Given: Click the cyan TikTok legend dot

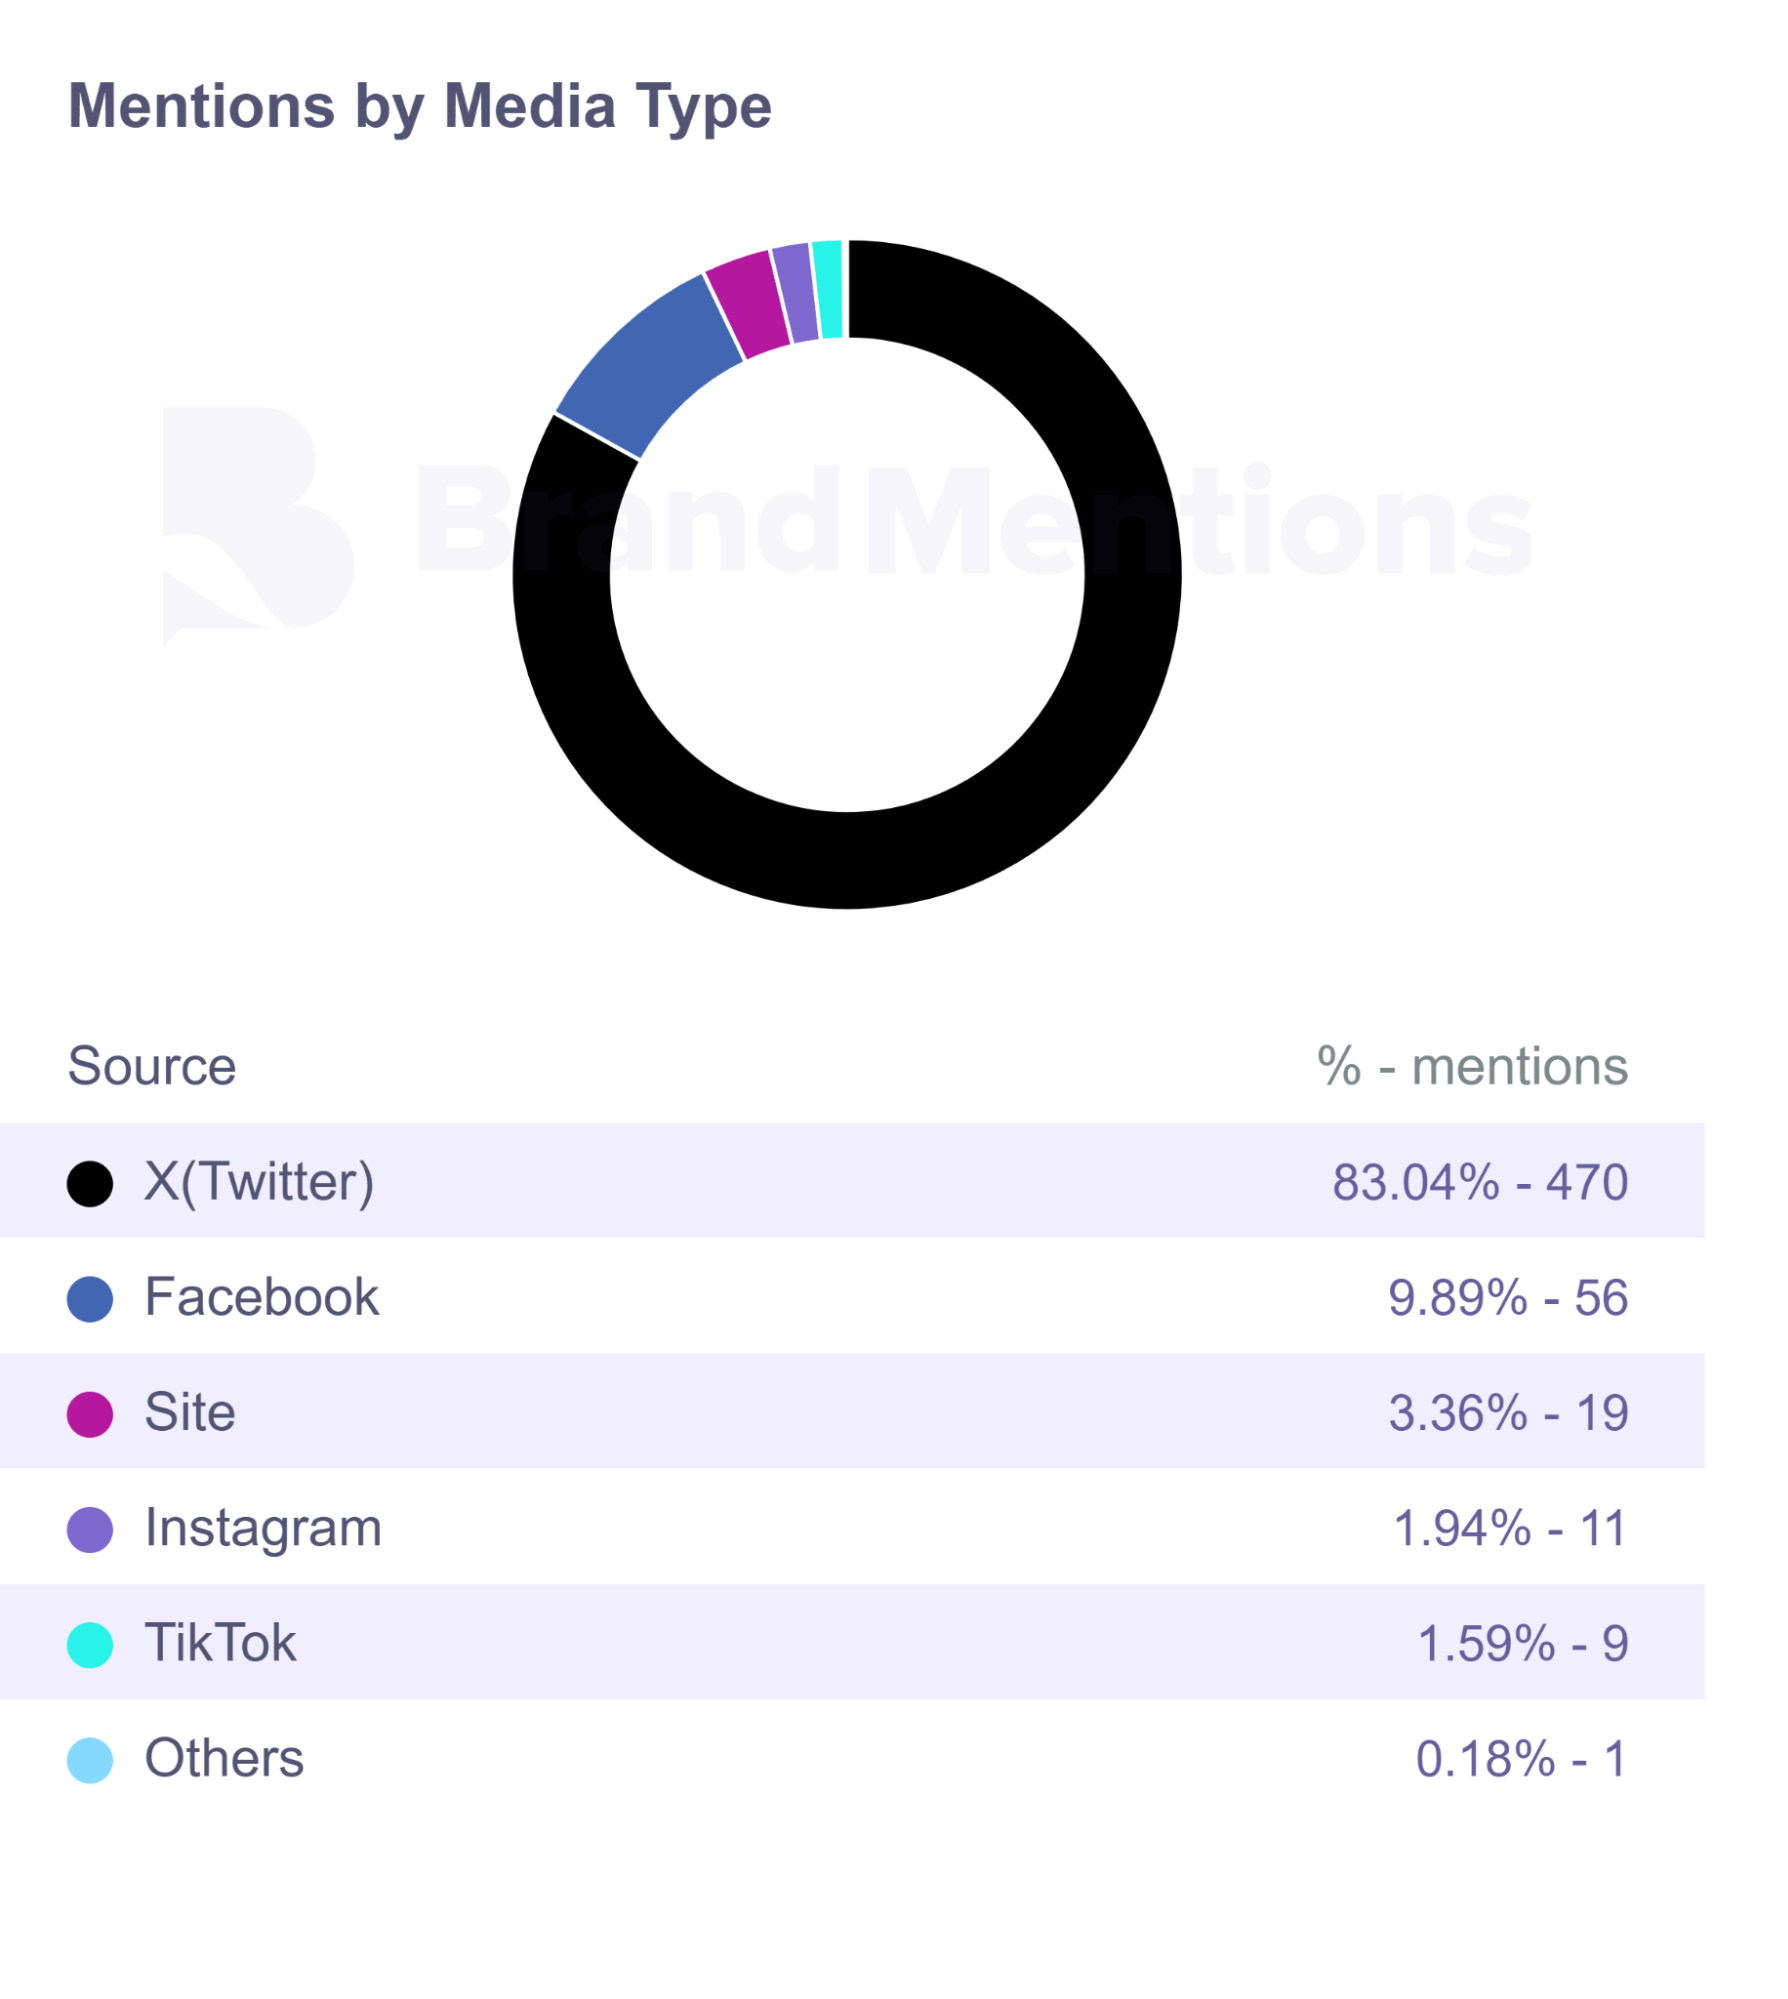Looking at the screenshot, I should (90, 1645).
